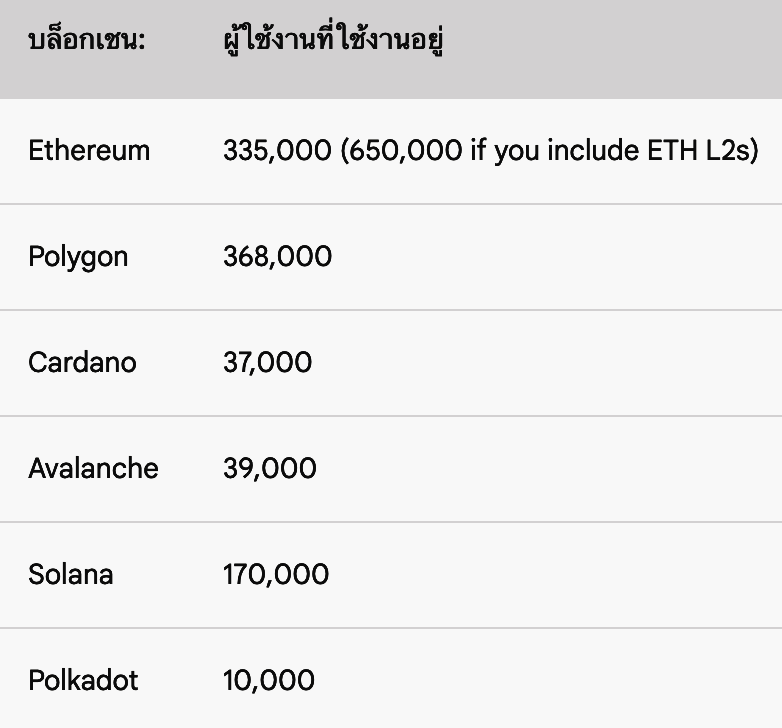
Task: Select the Ethereum blockchain name
Action: point(89,151)
